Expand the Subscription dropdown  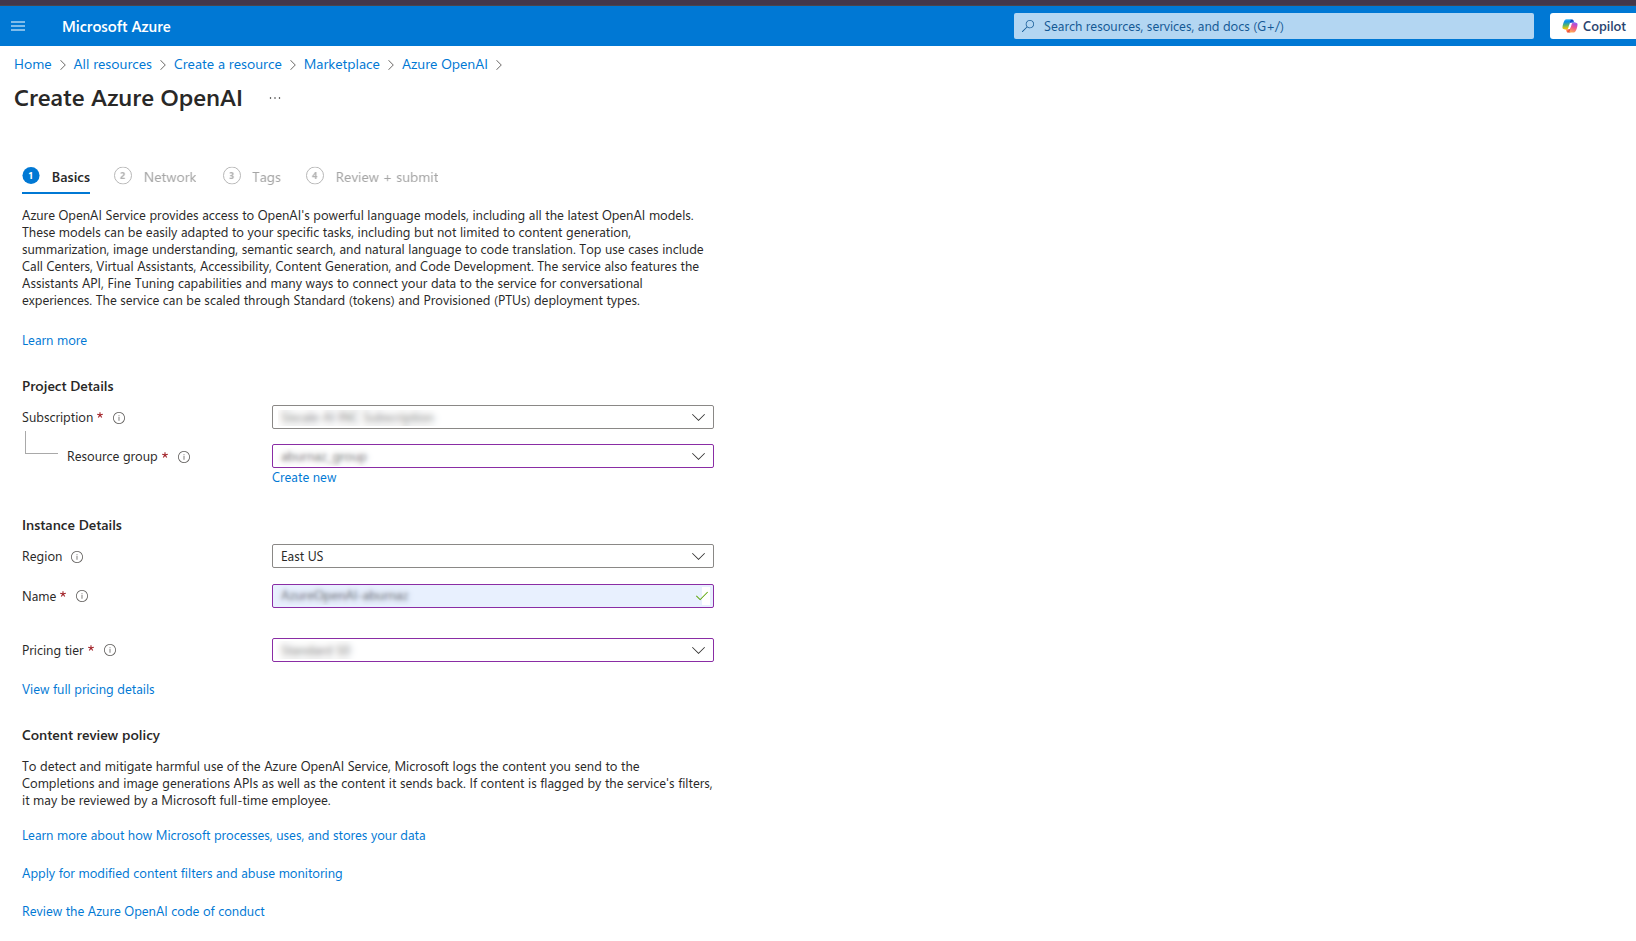(x=493, y=417)
